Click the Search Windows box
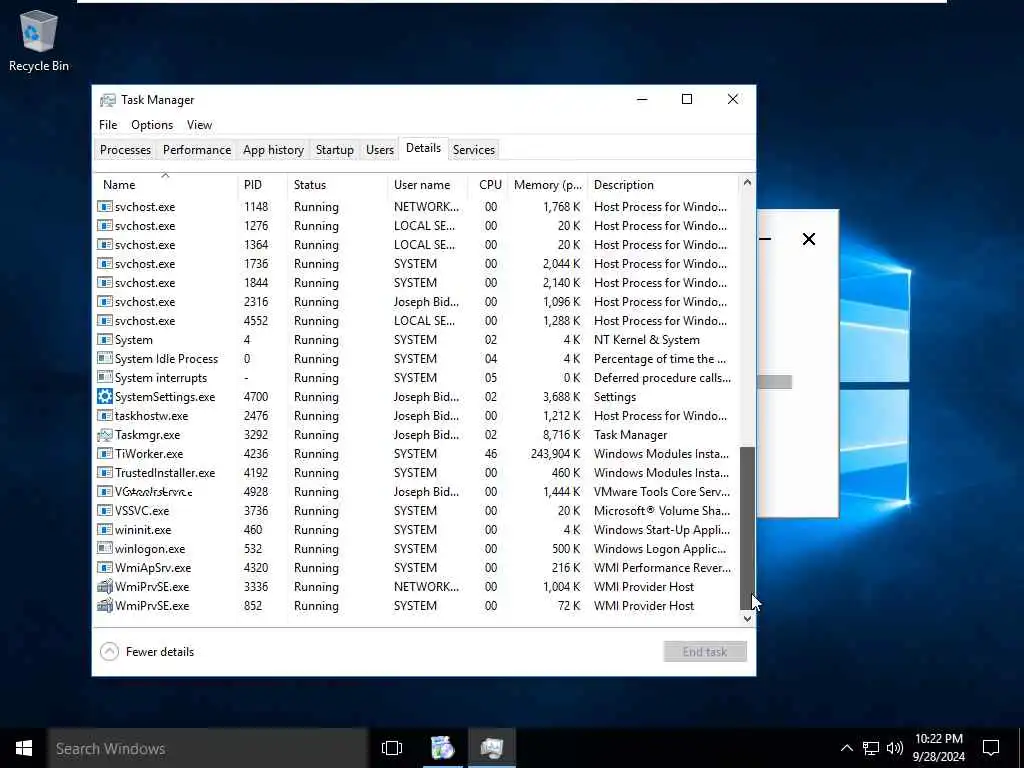Screen dimensions: 1024x768 (208, 748)
